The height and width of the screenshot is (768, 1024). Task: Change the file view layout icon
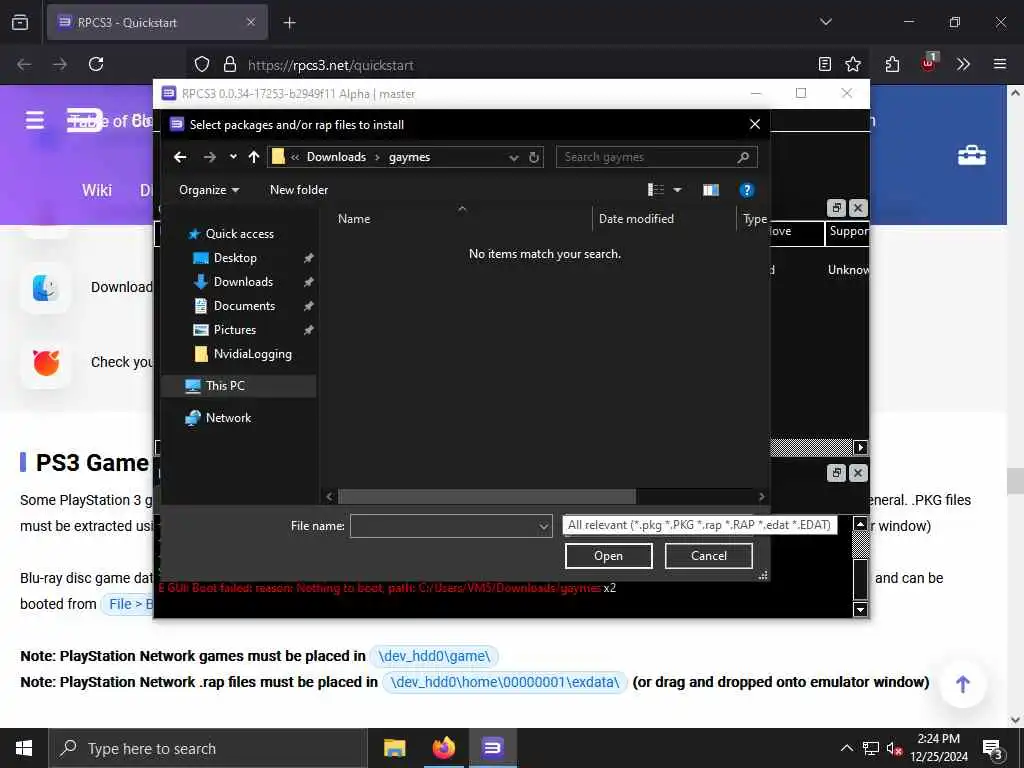click(656, 190)
